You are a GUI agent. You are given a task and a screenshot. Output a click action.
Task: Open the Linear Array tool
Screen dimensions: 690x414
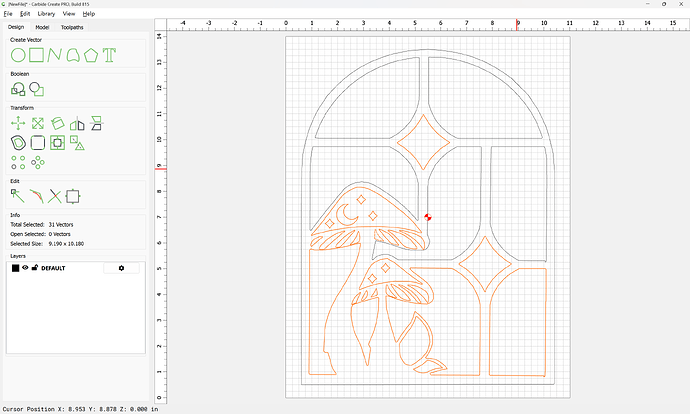[x=18, y=162]
